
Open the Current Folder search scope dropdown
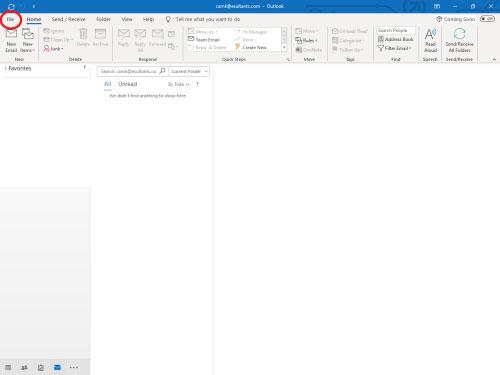click(x=189, y=71)
